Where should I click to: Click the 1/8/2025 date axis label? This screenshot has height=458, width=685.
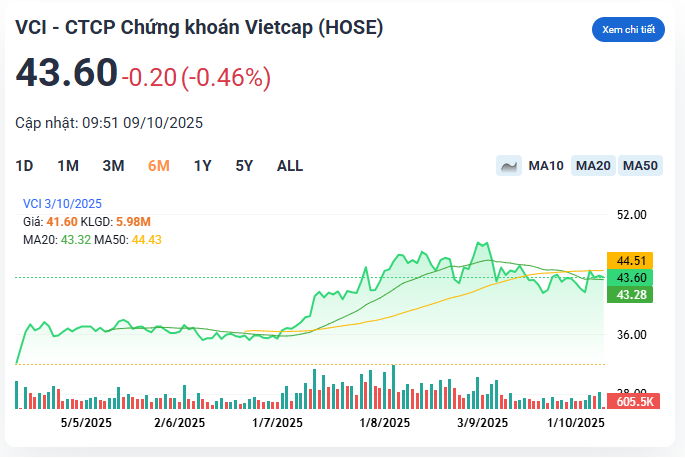(385, 423)
